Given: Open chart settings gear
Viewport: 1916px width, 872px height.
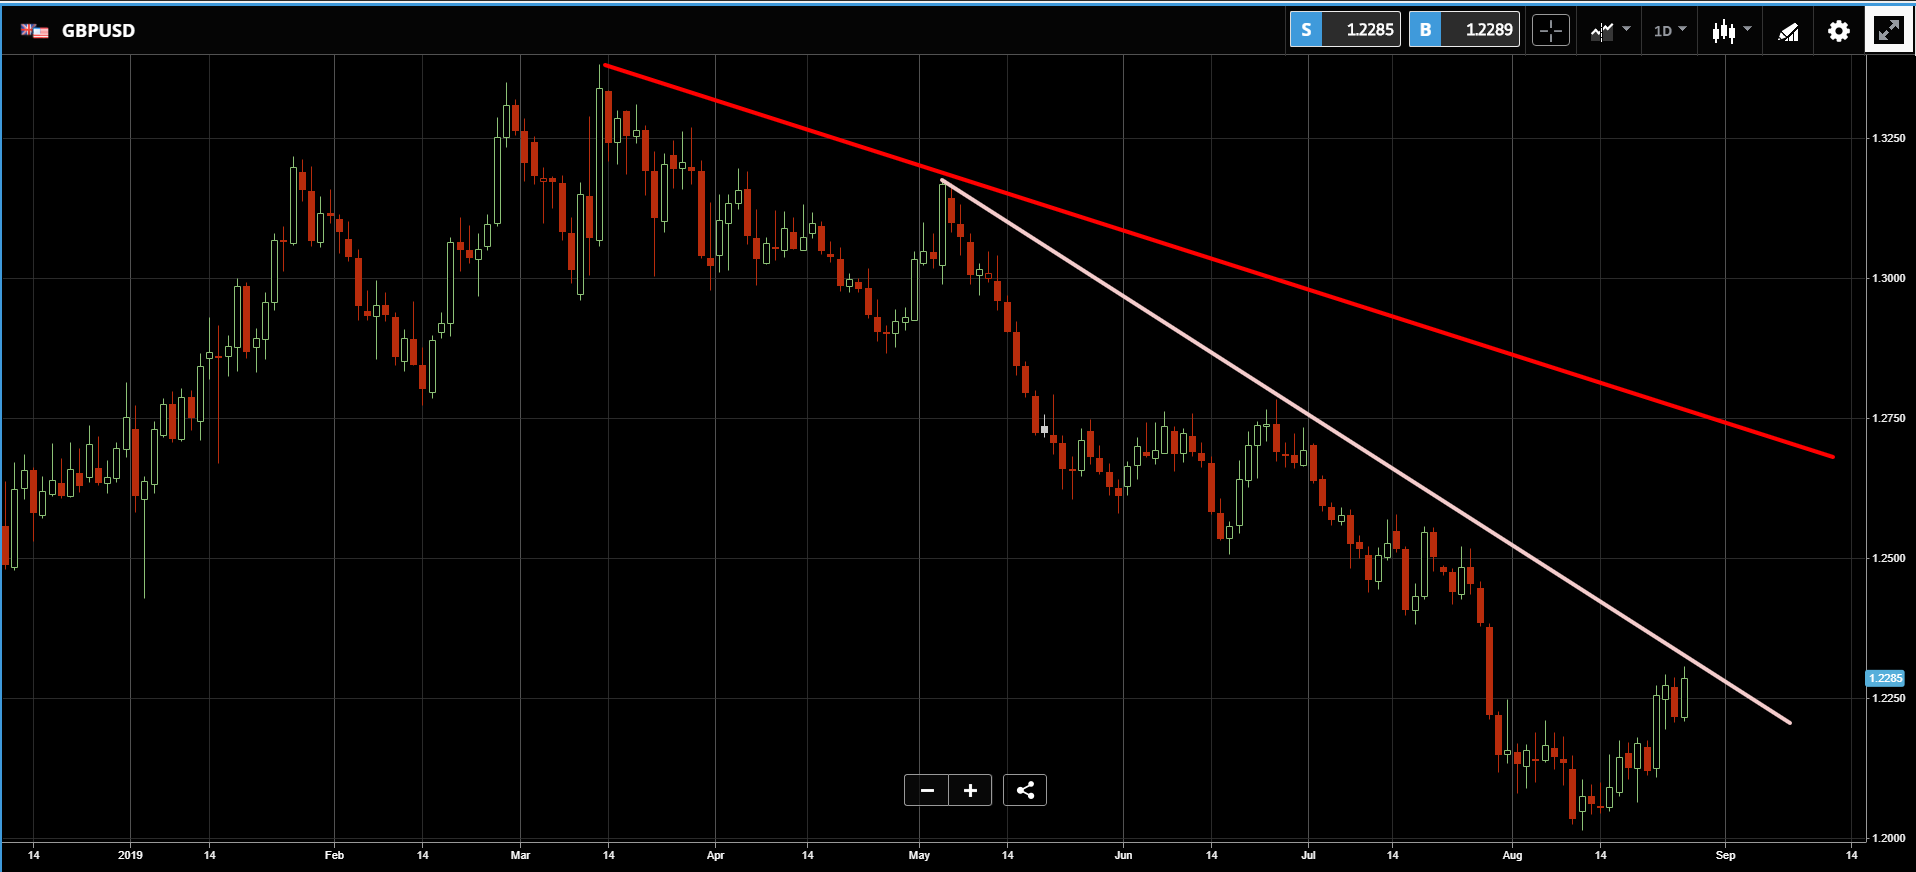Looking at the screenshot, I should click(x=1838, y=31).
